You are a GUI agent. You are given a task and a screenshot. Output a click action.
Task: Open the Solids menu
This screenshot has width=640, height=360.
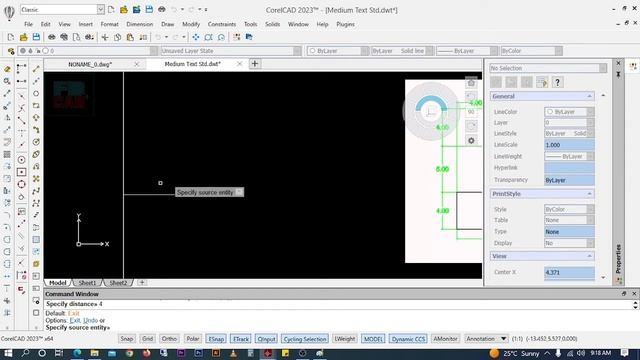[x=273, y=24]
